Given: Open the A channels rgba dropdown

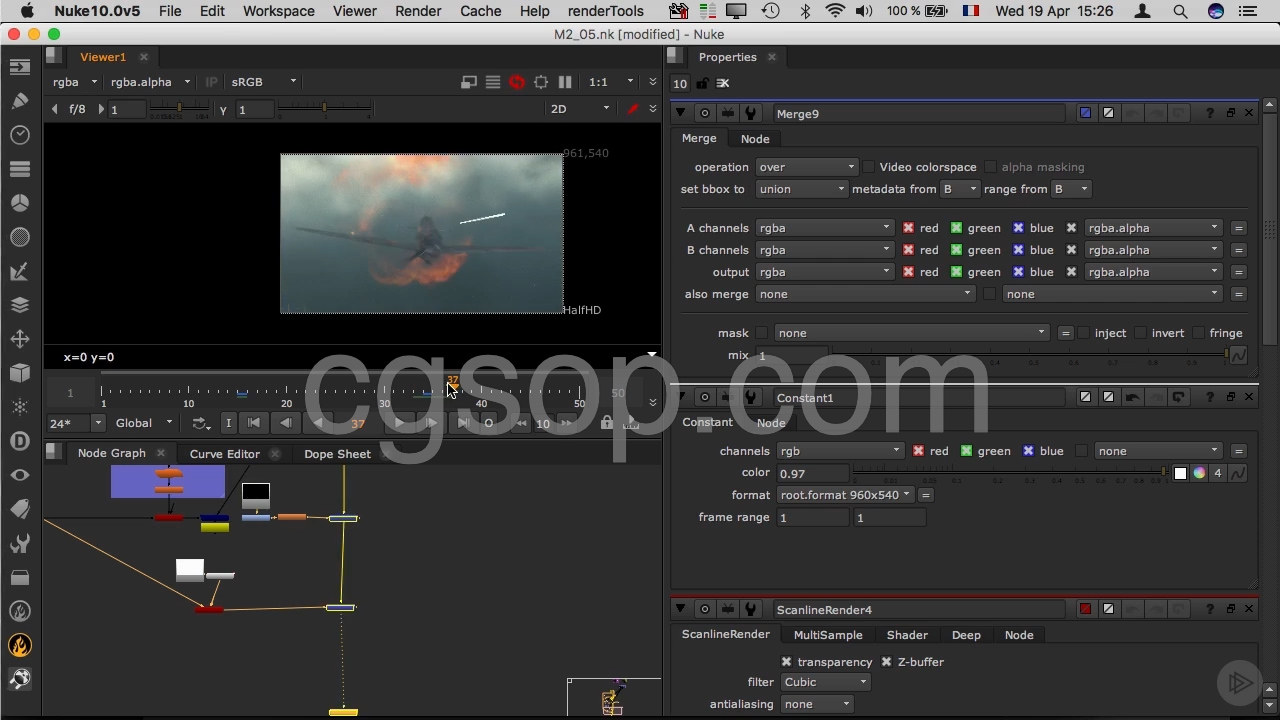Looking at the screenshot, I should click(823, 228).
